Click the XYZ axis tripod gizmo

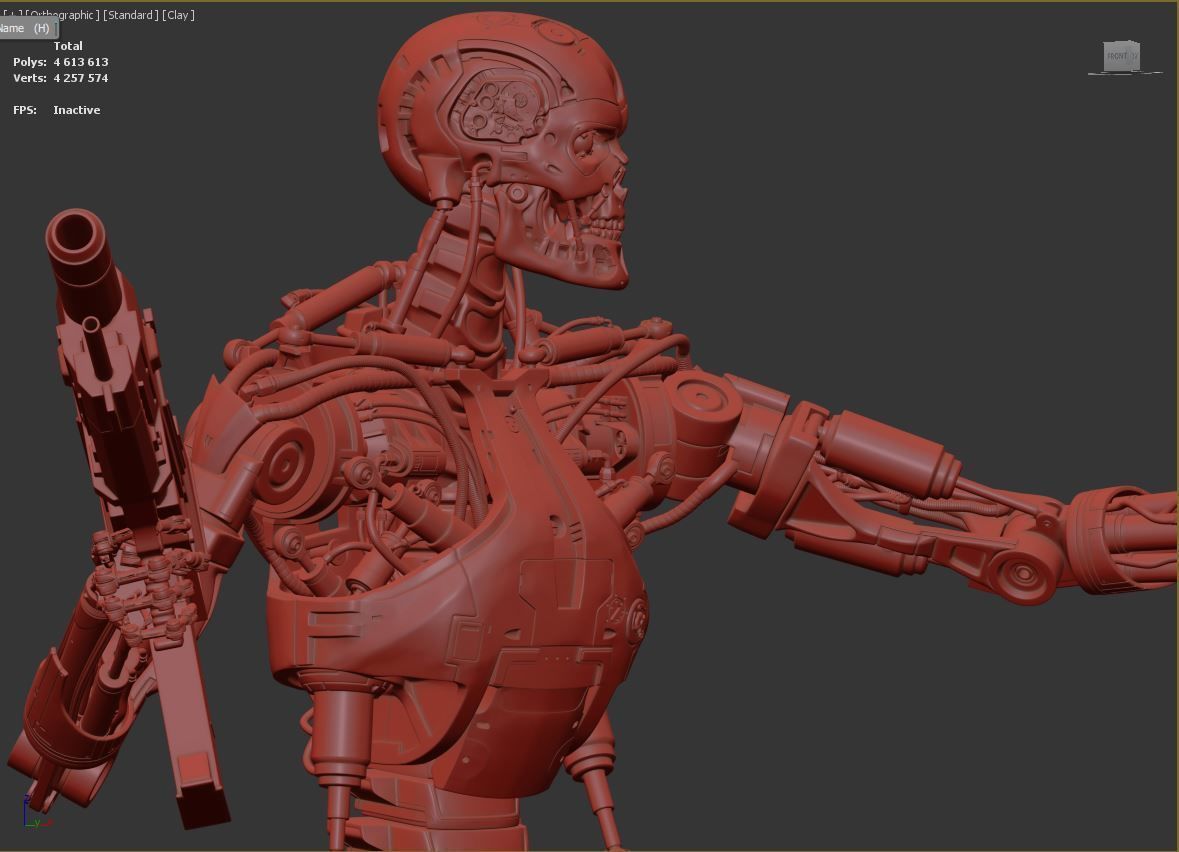(x=36, y=812)
